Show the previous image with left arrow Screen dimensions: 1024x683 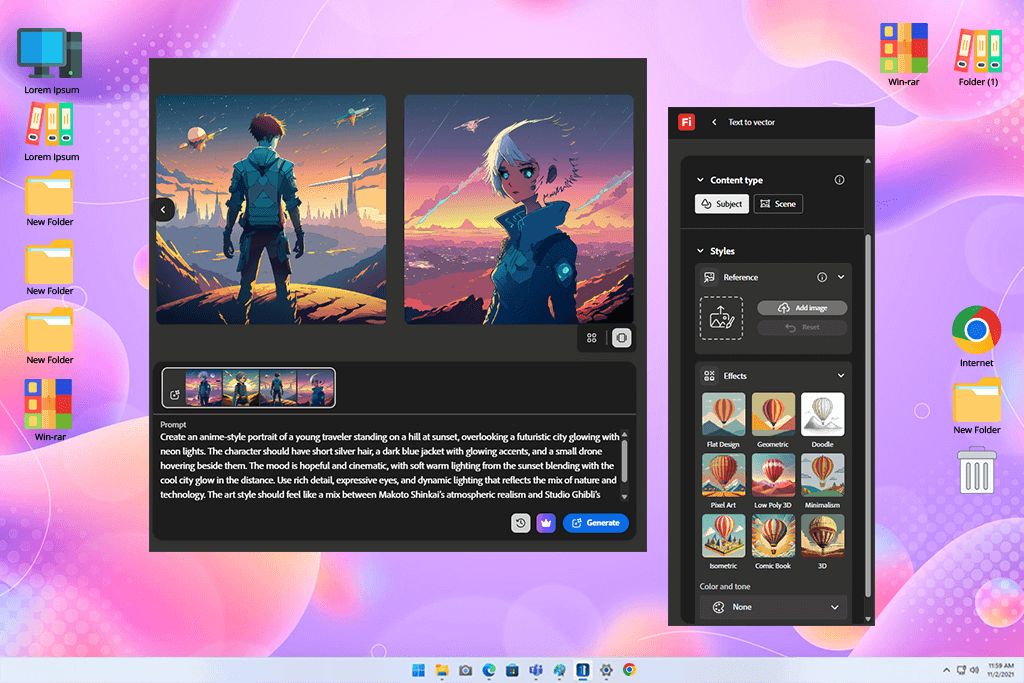[163, 210]
